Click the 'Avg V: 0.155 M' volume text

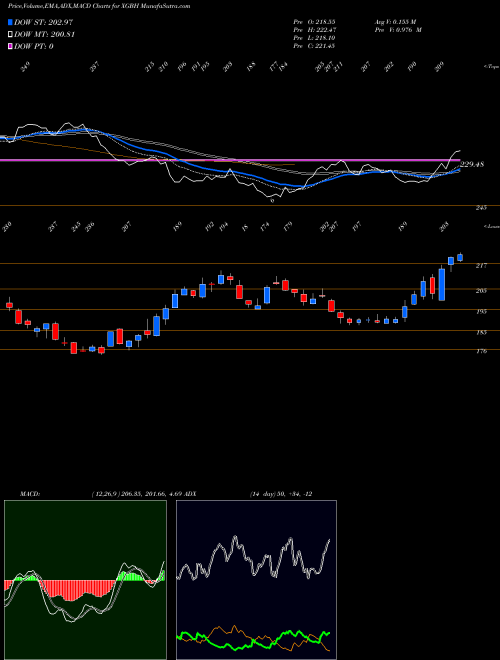395,21
